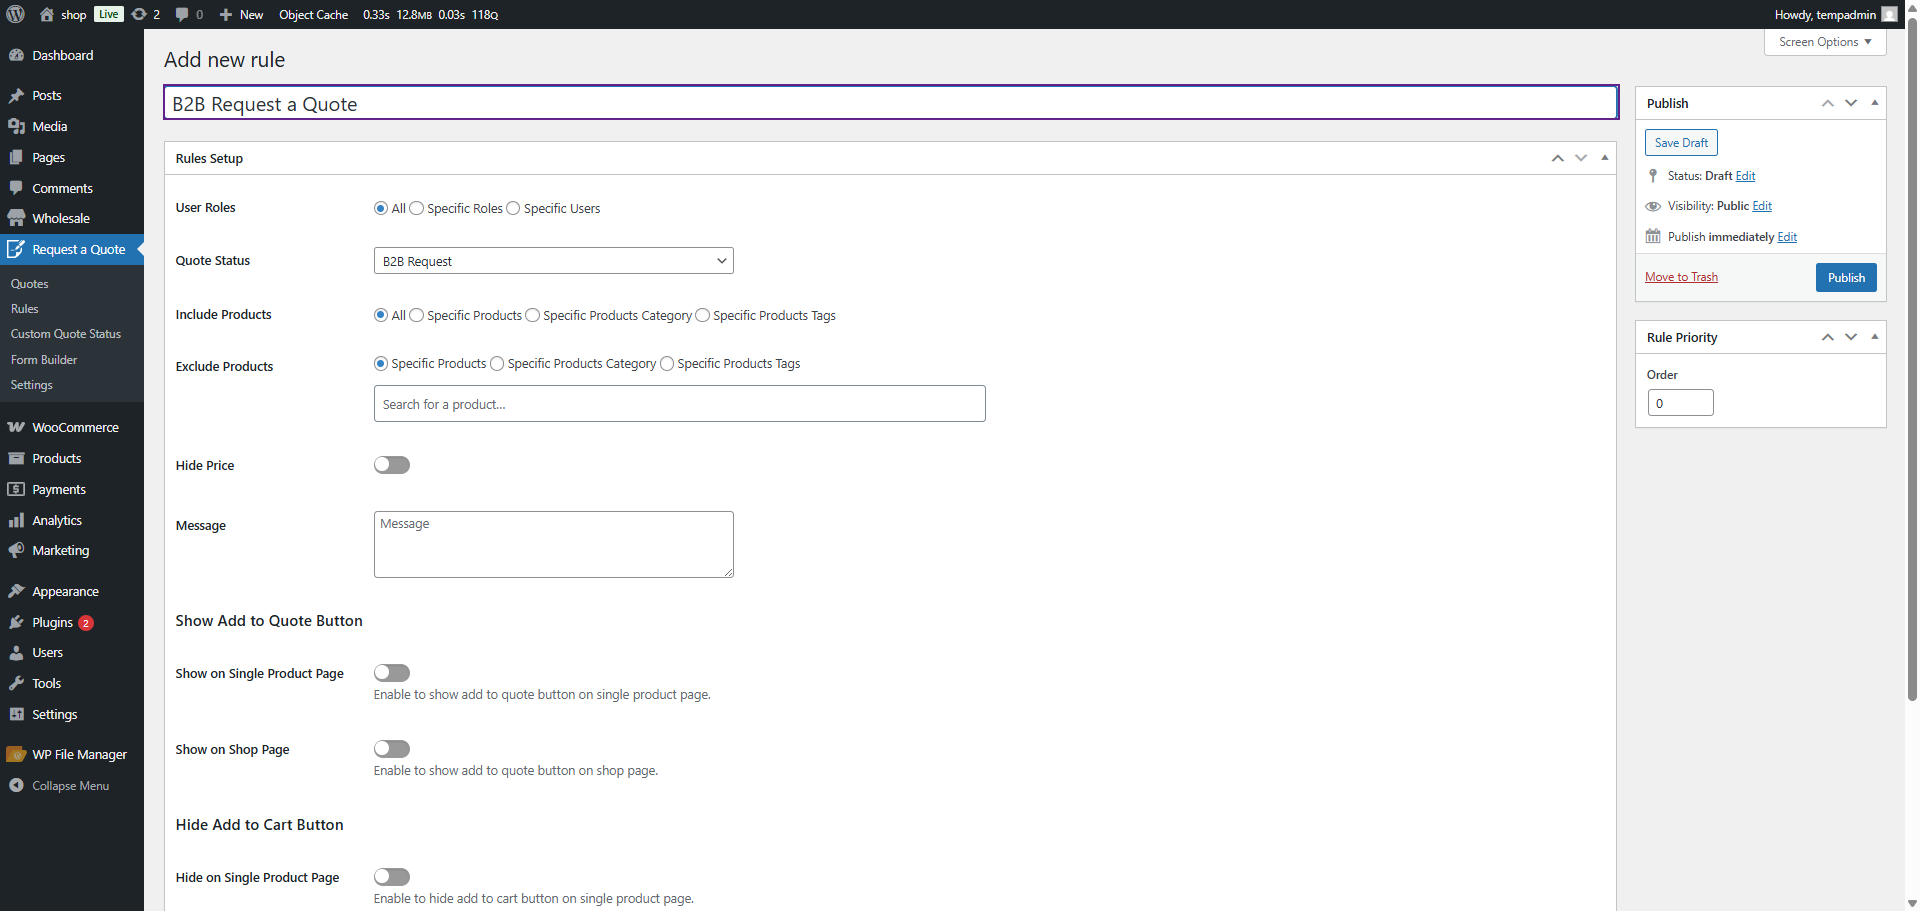Open the Wholesale admin menu
Viewport: 1920px width, 911px height.
tap(60, 217)
